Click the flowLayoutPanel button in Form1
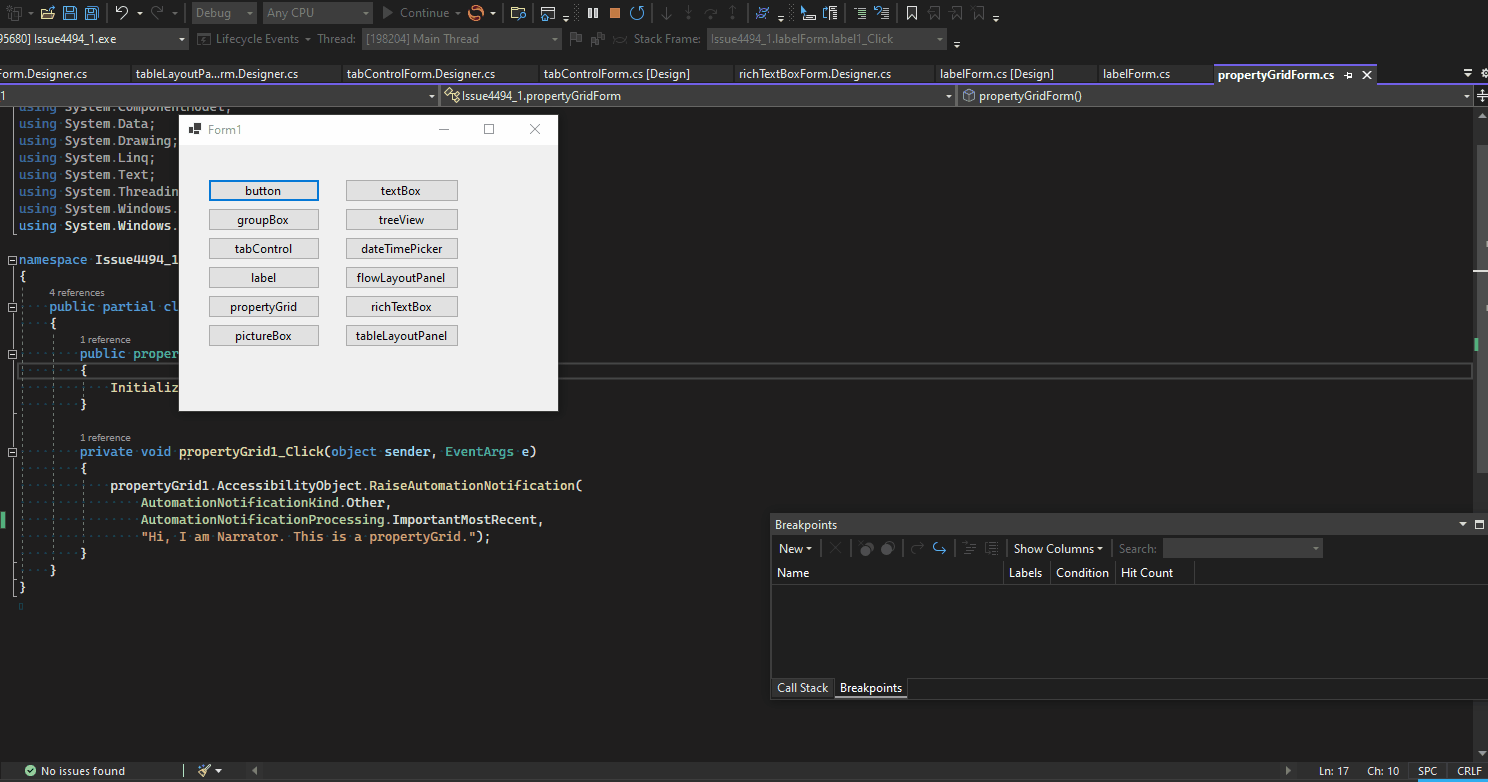 pyautogui.click(x=401, y=278)
